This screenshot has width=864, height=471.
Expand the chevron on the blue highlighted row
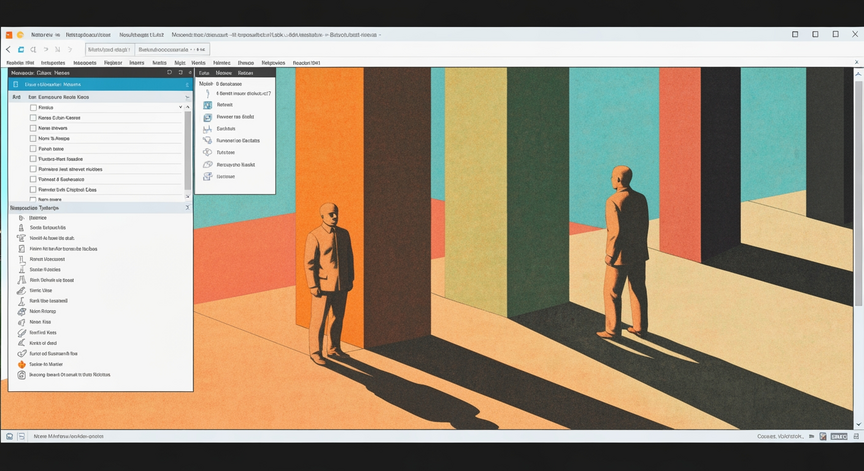pyautogui.click(x=187, y=84)
